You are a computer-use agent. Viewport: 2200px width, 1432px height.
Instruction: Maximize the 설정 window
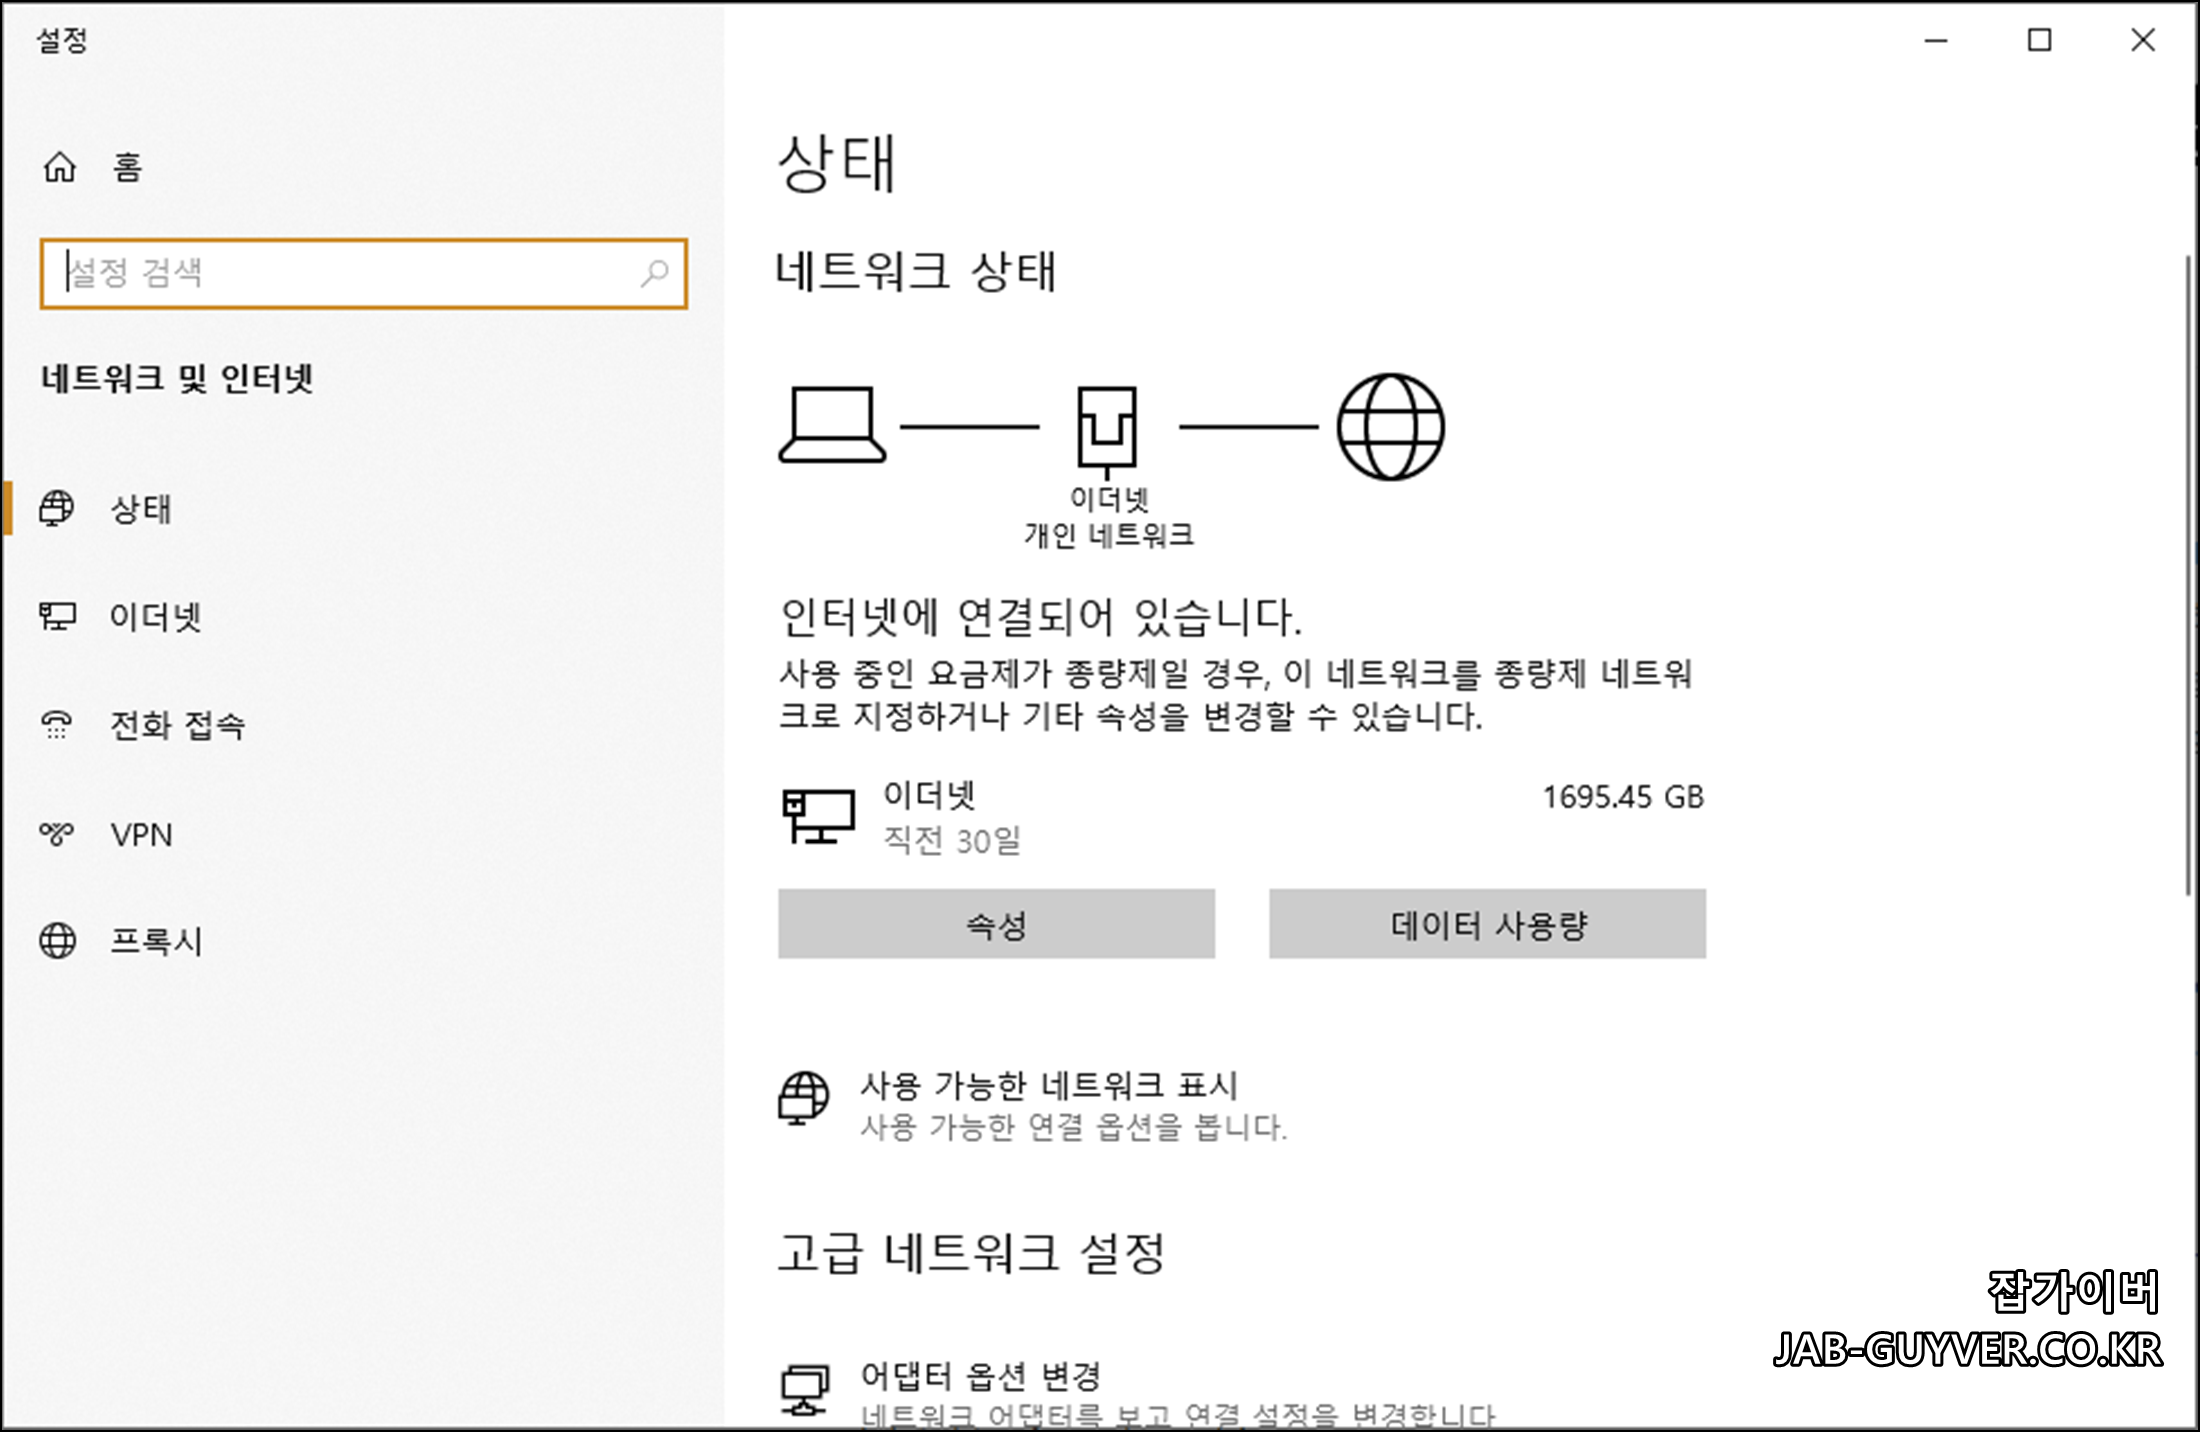(2039, 40)
